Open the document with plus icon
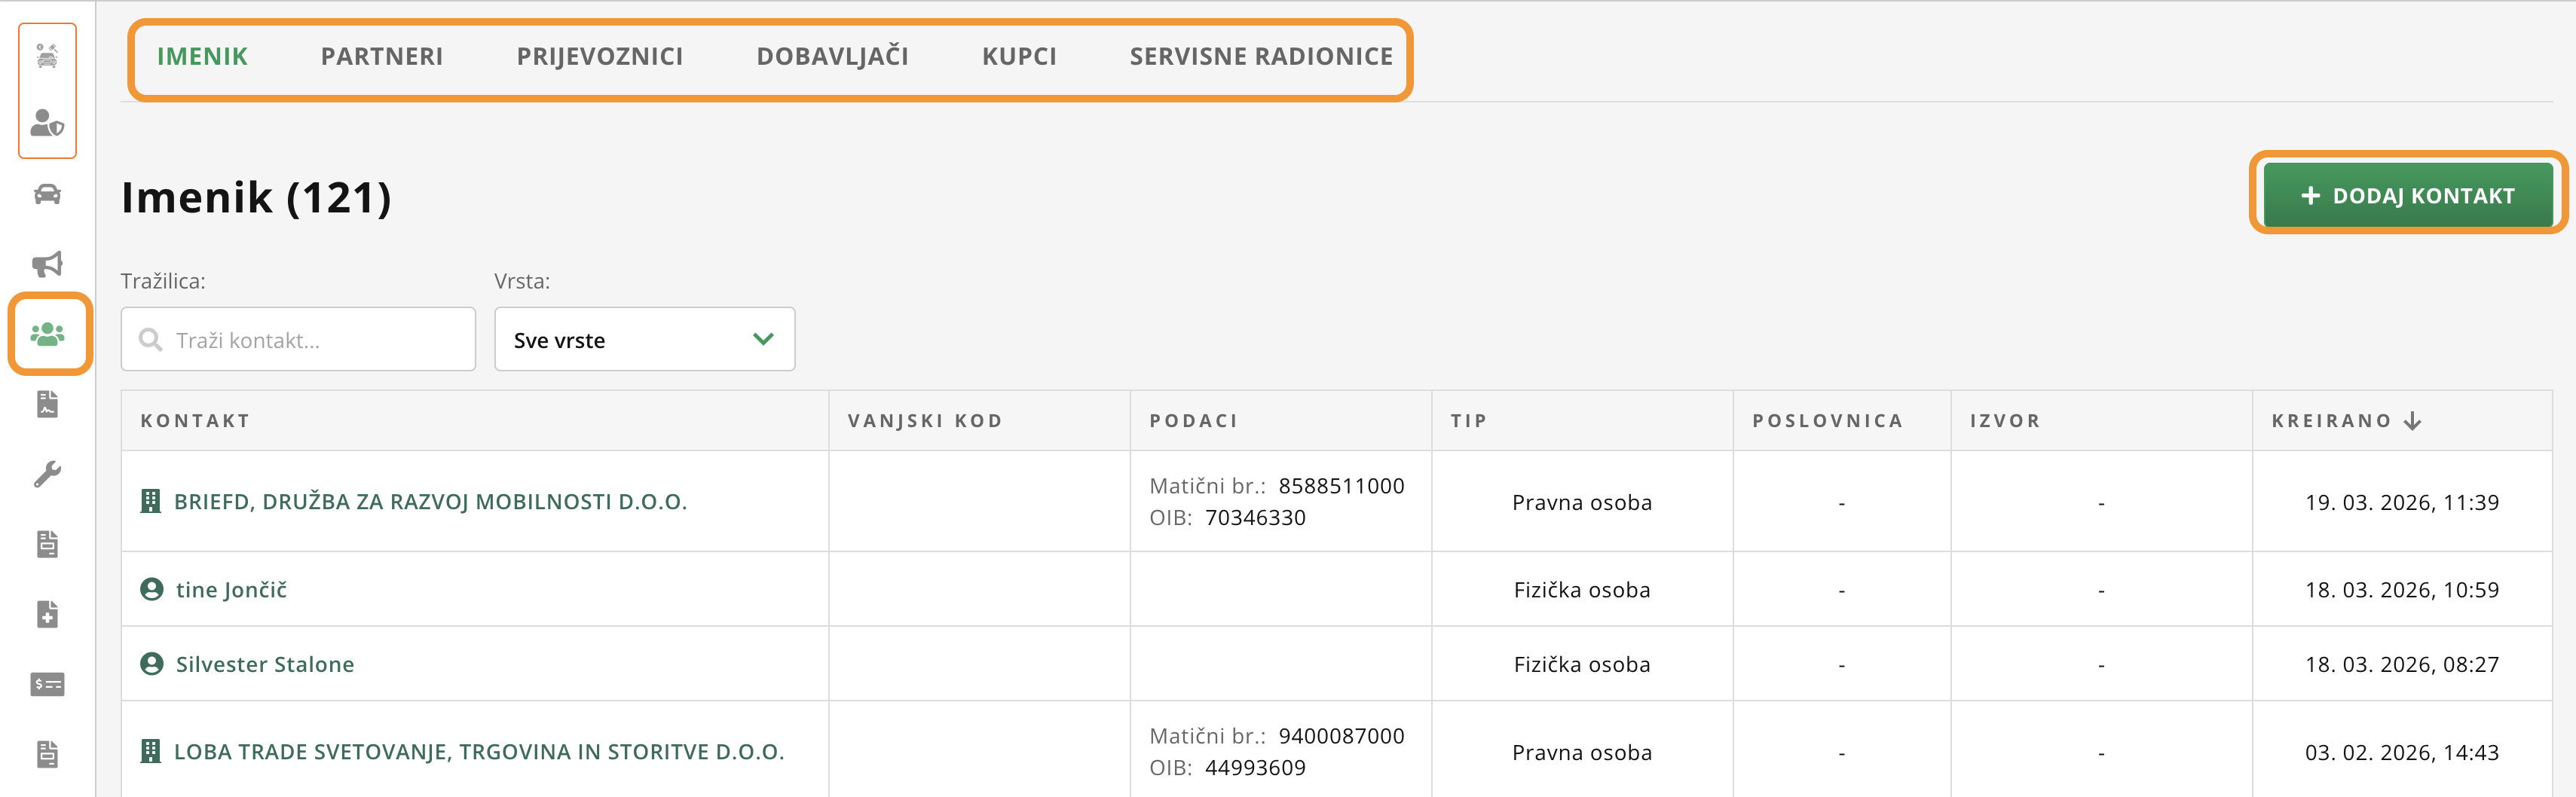Image resolution: width=2576 pixels, height=797 pixels. (47, 614)
